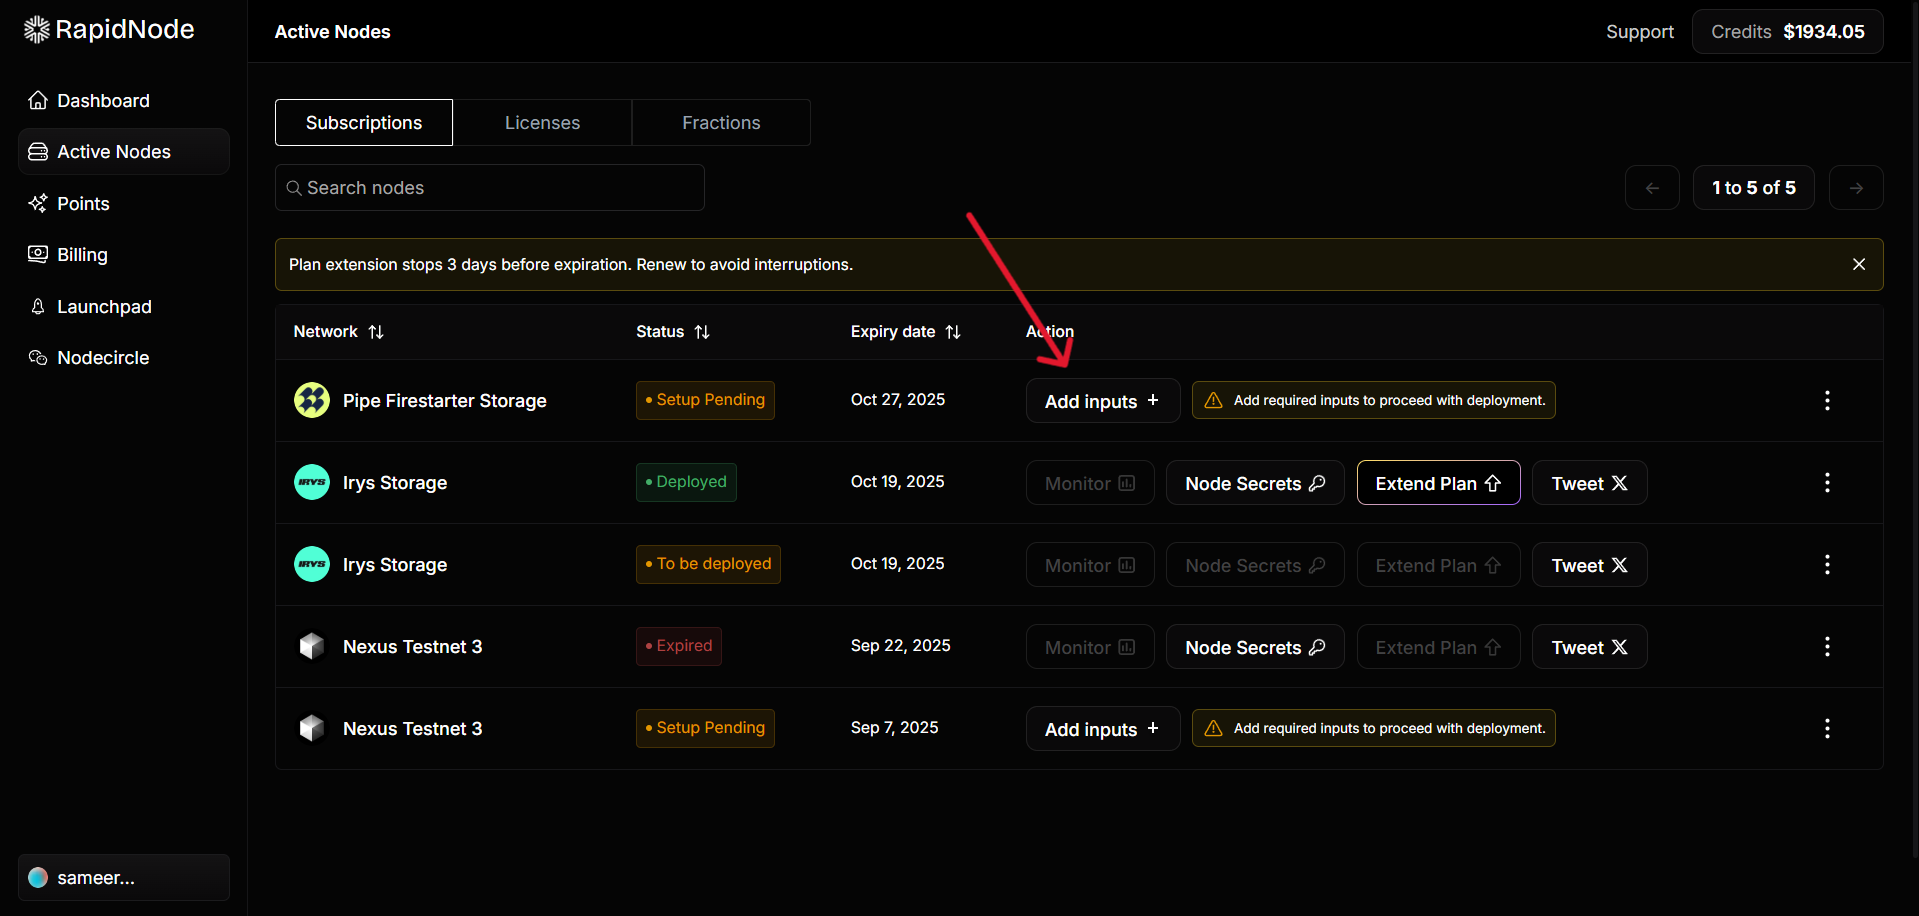Sort table by Expiry date column

click(953, 332)
